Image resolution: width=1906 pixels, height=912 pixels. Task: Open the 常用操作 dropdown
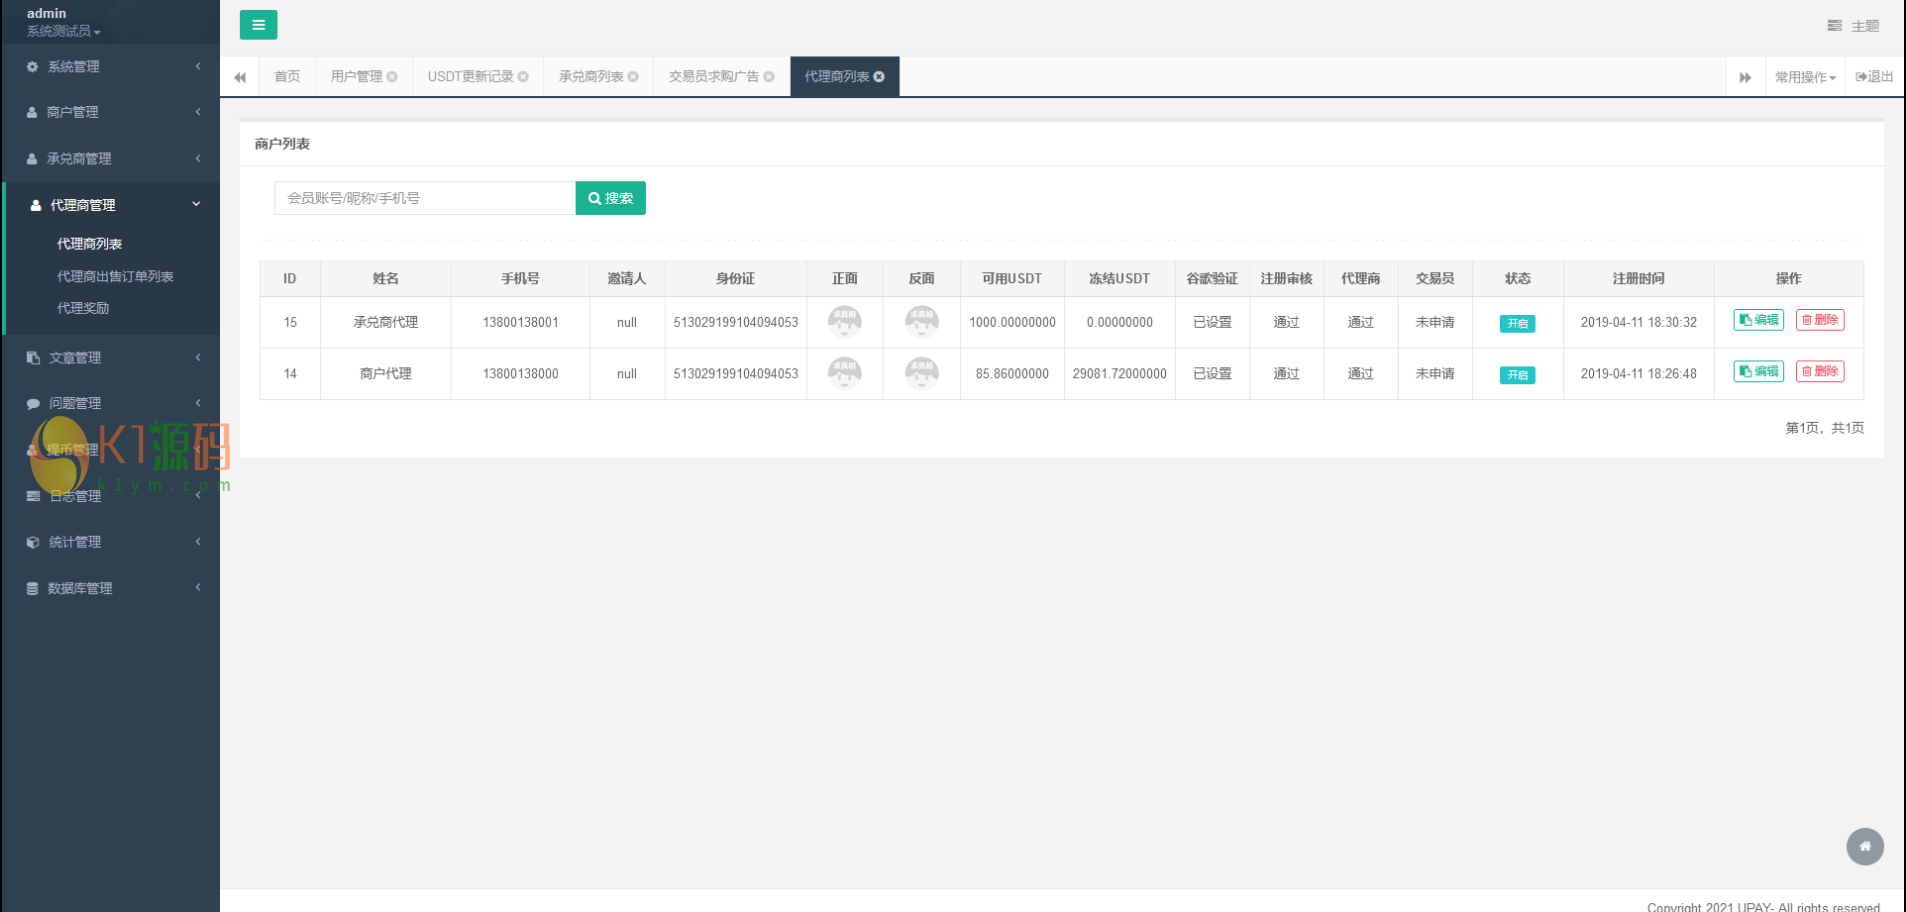click(1805, 77)
